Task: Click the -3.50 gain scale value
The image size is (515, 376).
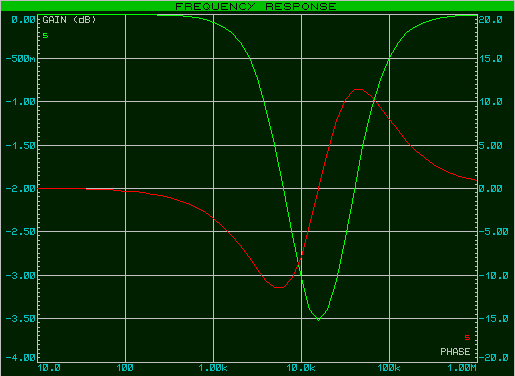Action: tap(21, 319)
